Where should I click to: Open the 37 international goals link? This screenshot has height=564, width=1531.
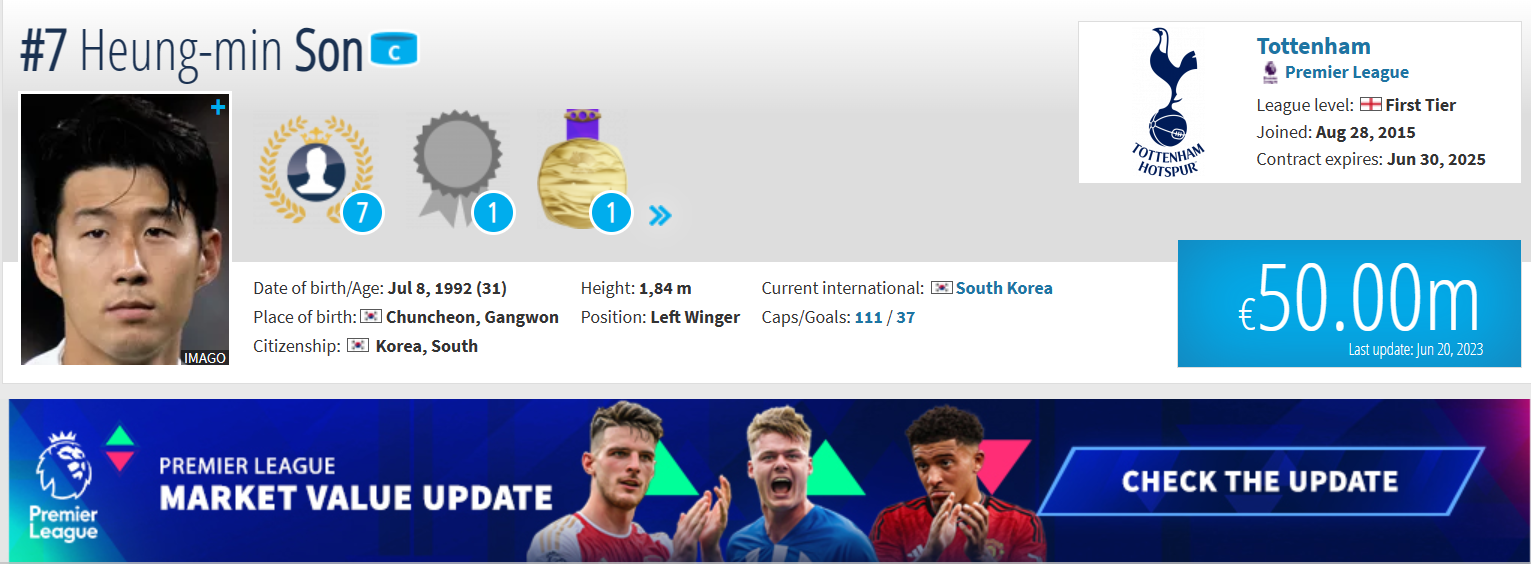[905, 318]
